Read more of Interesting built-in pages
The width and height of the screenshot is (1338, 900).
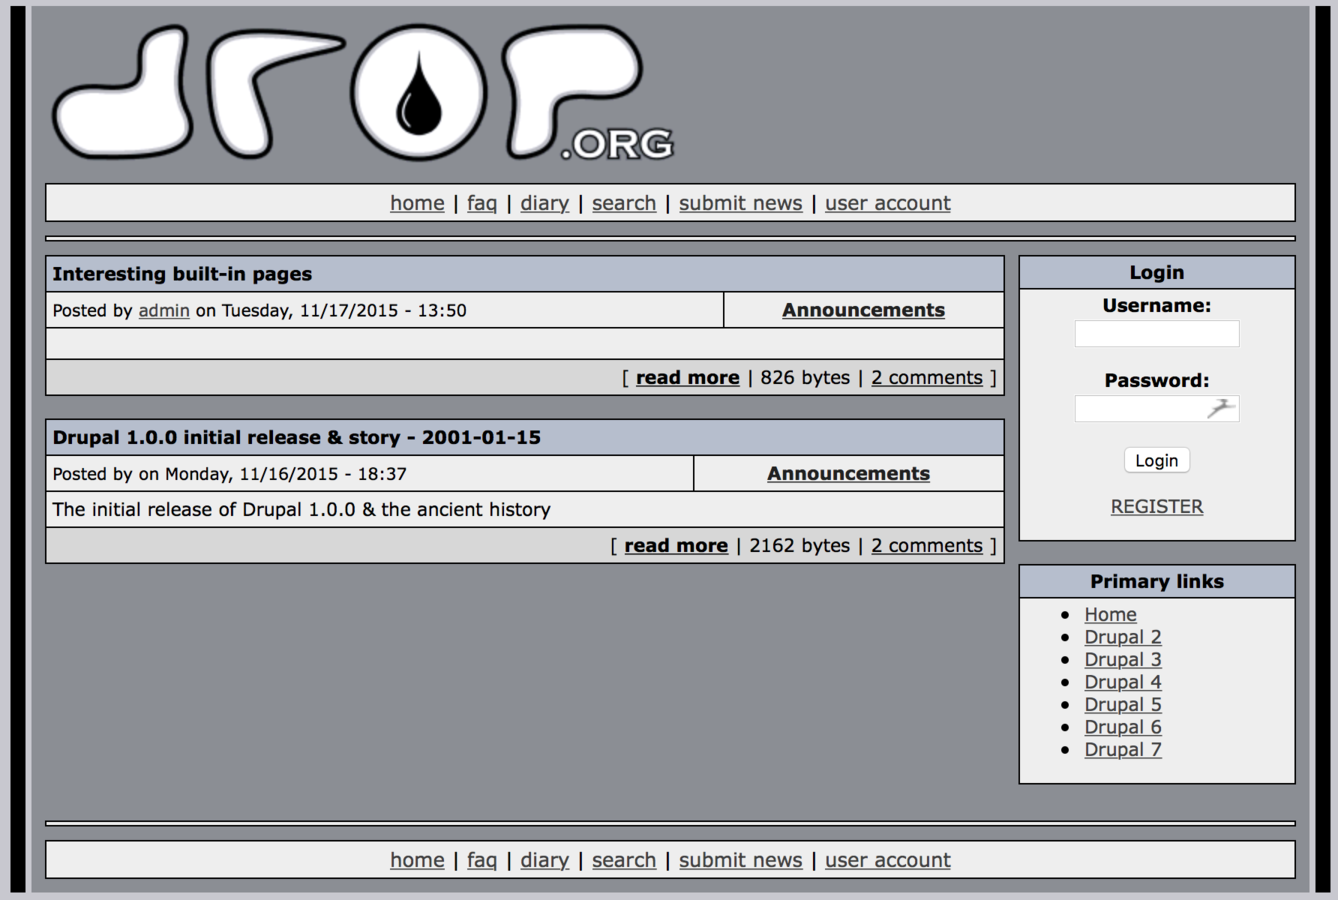[688, 377]
